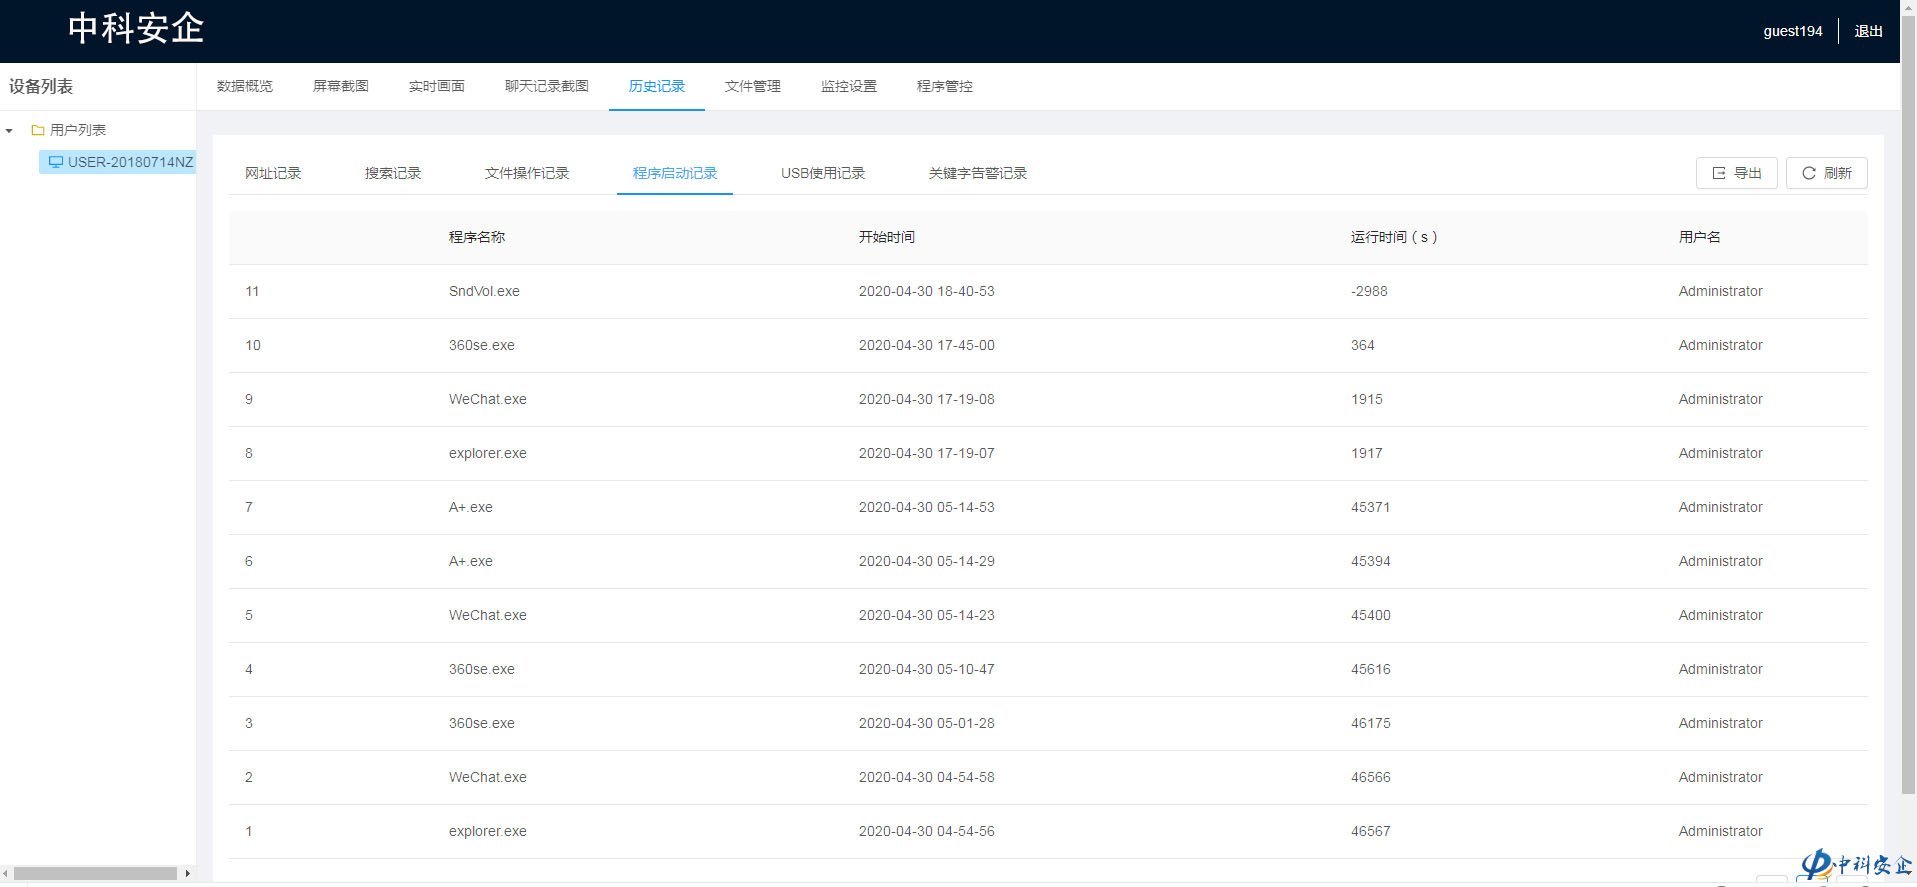
Task: Open the 屏幕截图 tab
Action: pos(341,86)
